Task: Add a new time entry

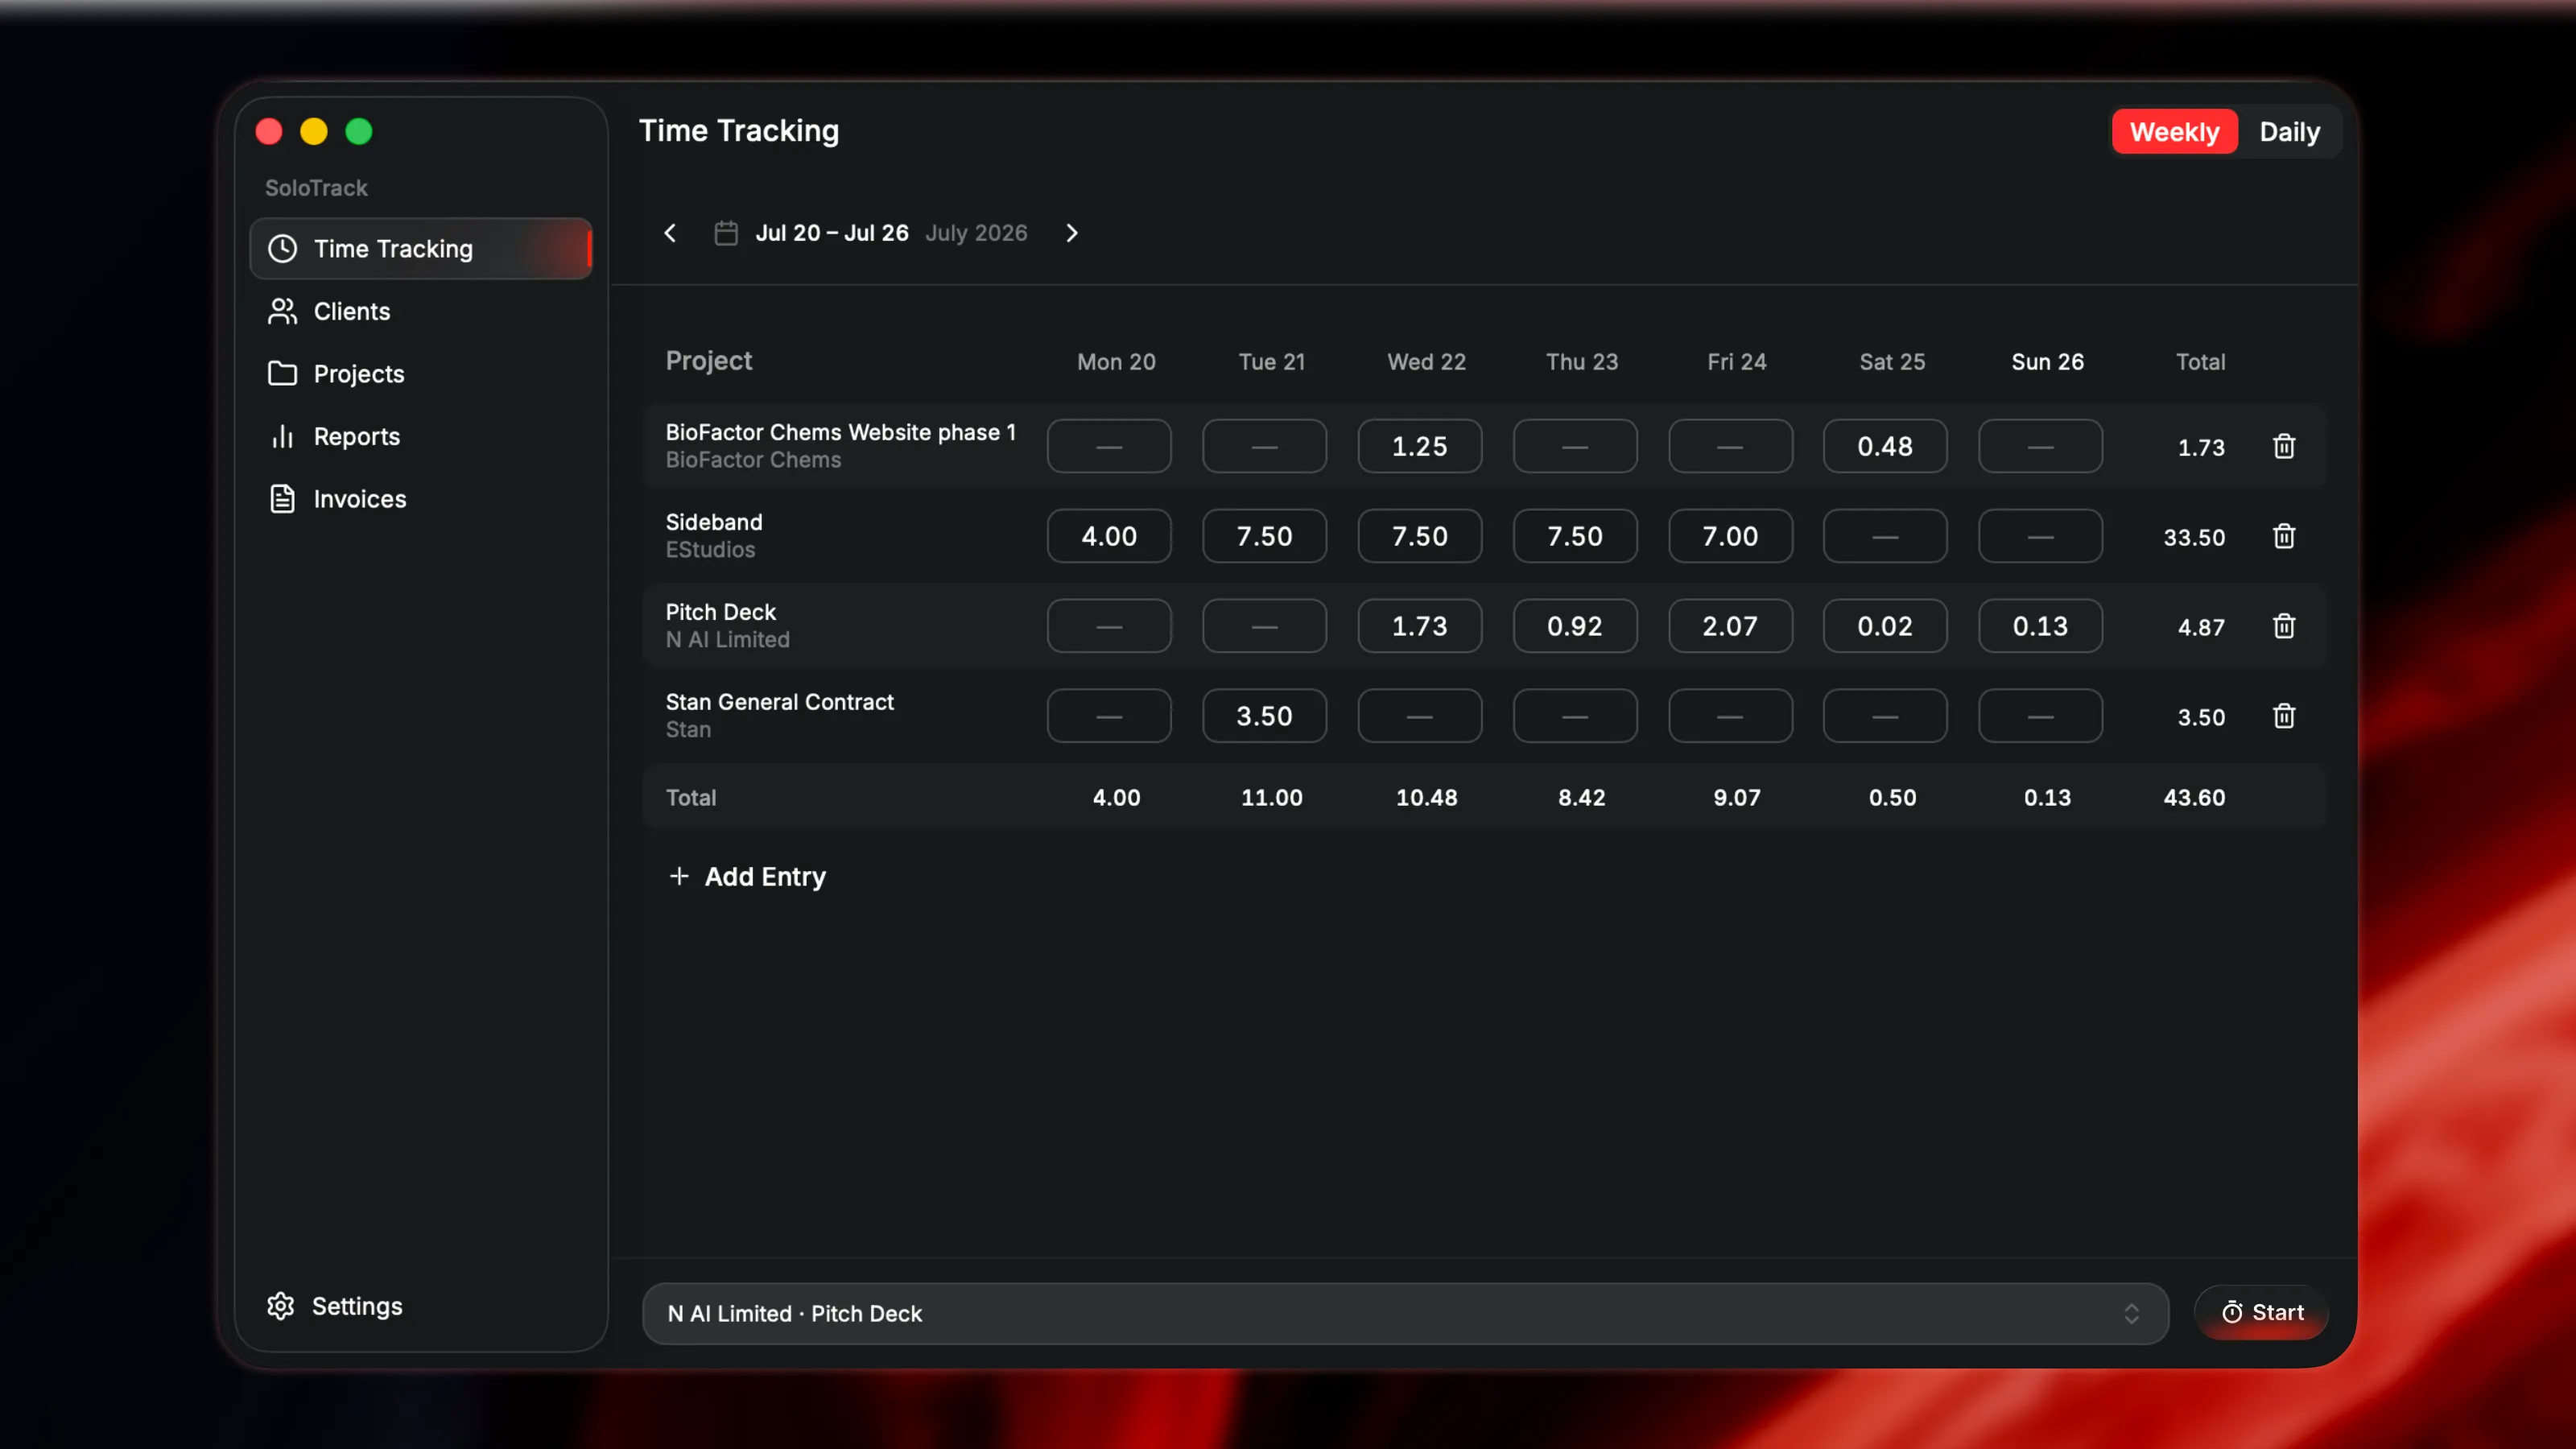Action: [747, 876]
